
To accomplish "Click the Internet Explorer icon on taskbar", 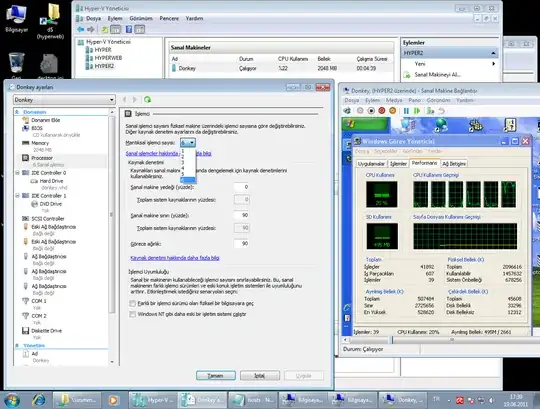I will 38,400.
